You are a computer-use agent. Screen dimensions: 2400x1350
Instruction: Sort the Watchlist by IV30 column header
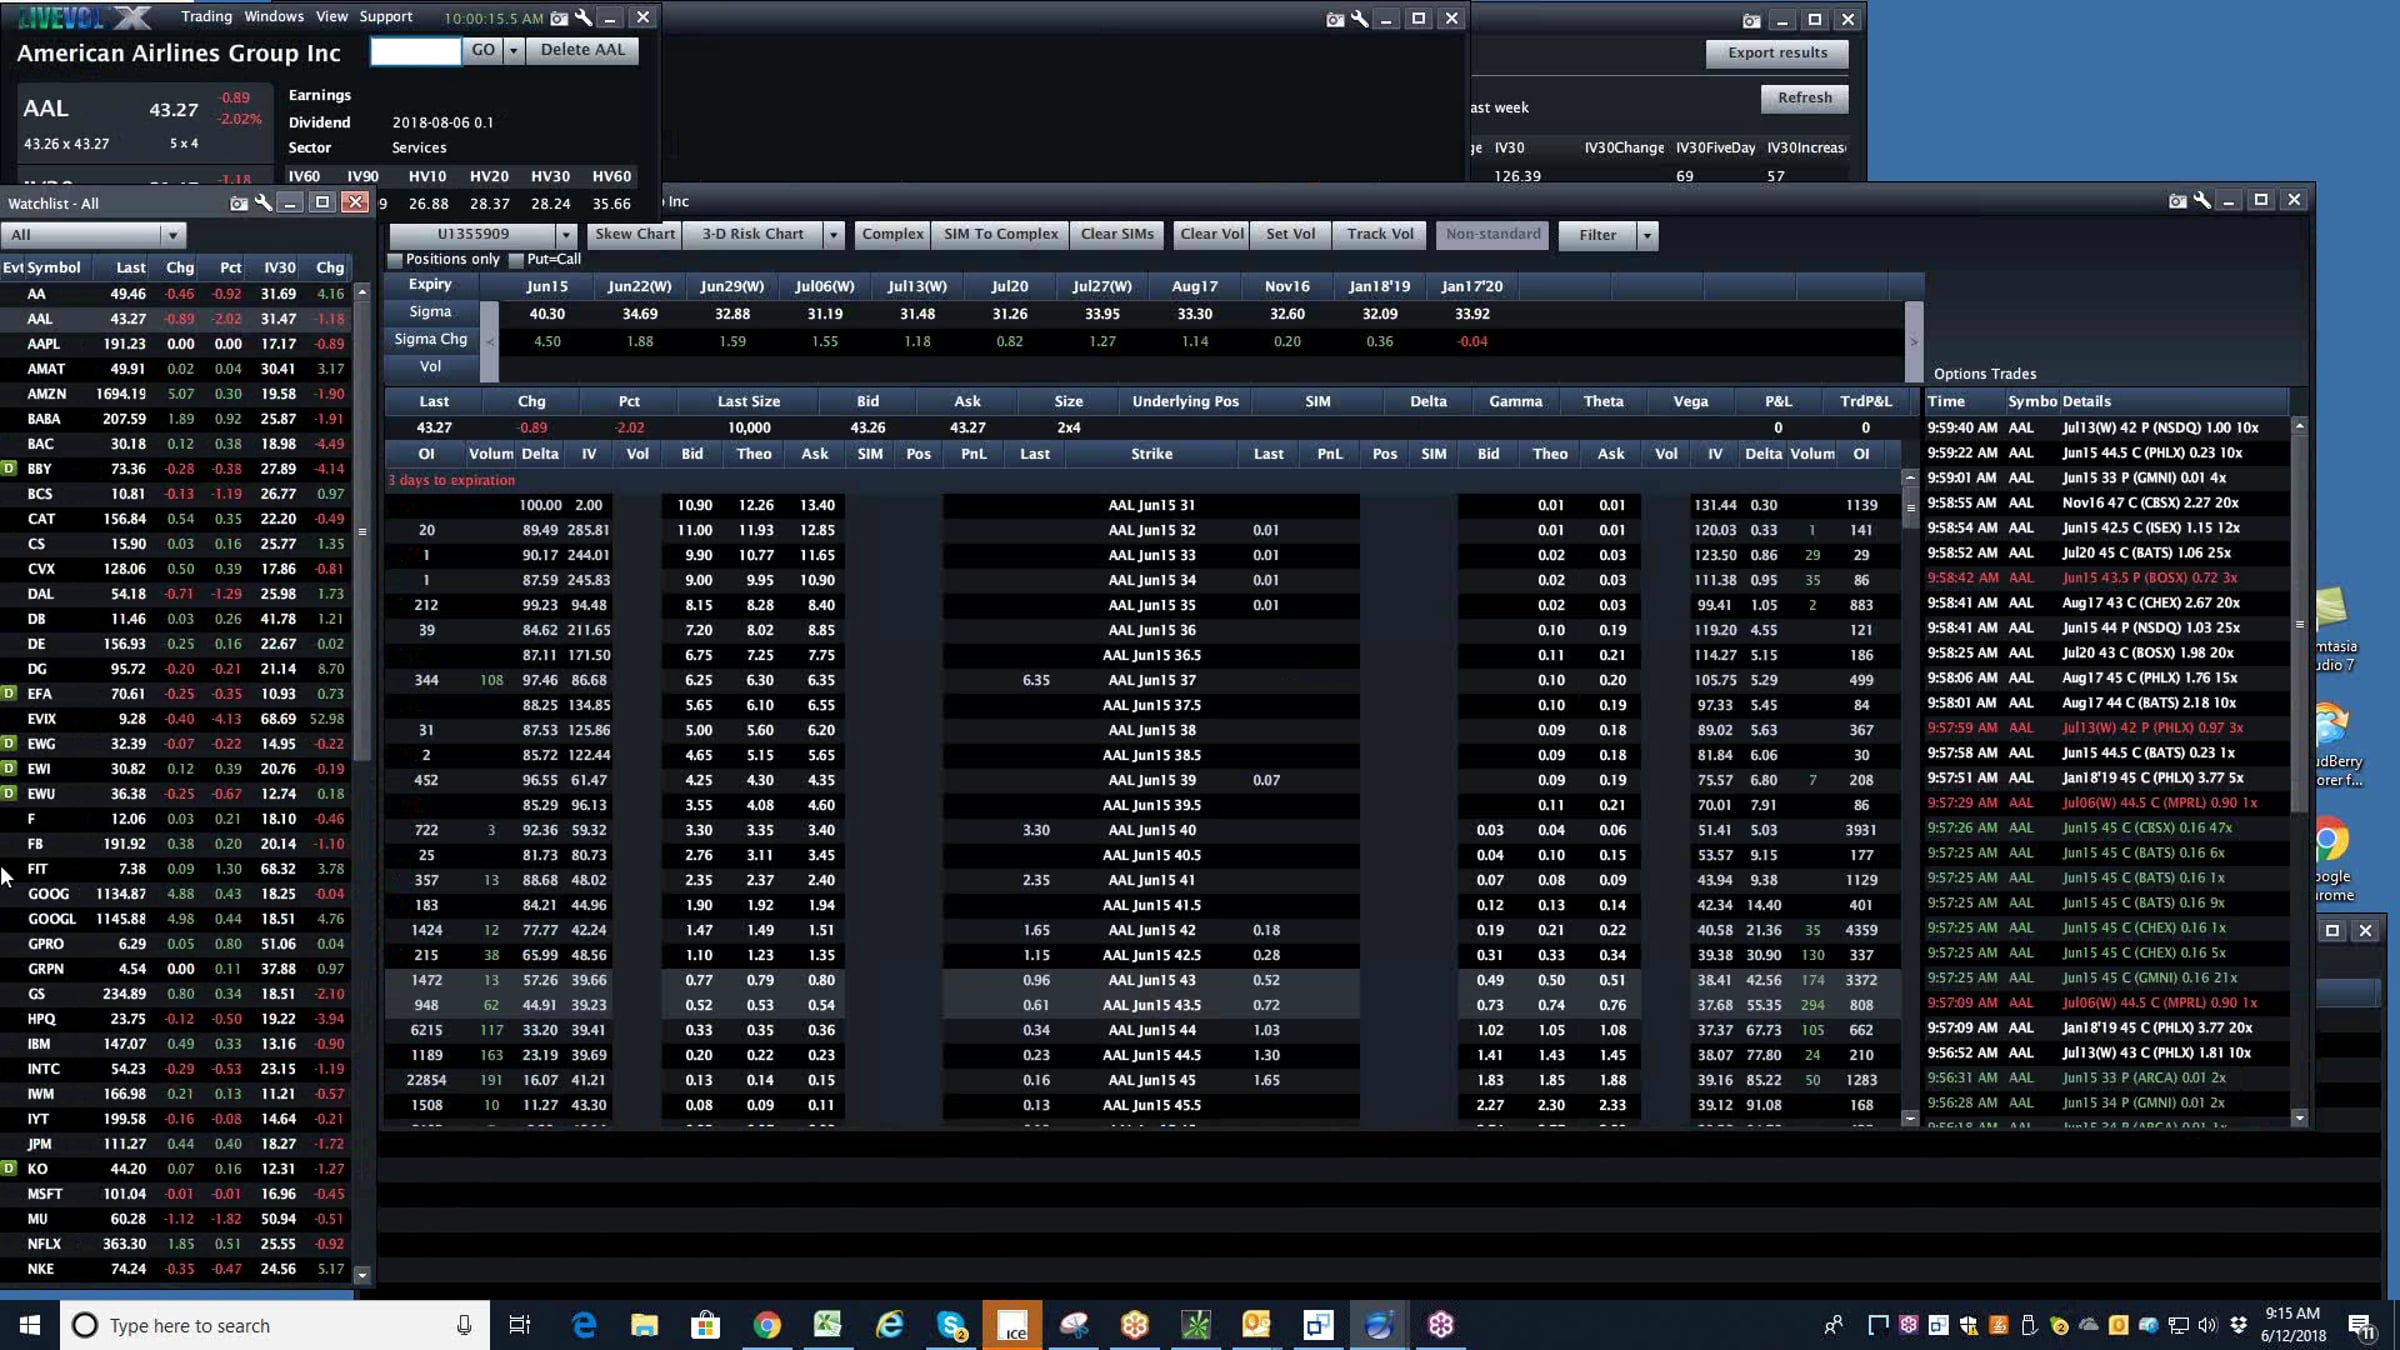coord(279,268)
